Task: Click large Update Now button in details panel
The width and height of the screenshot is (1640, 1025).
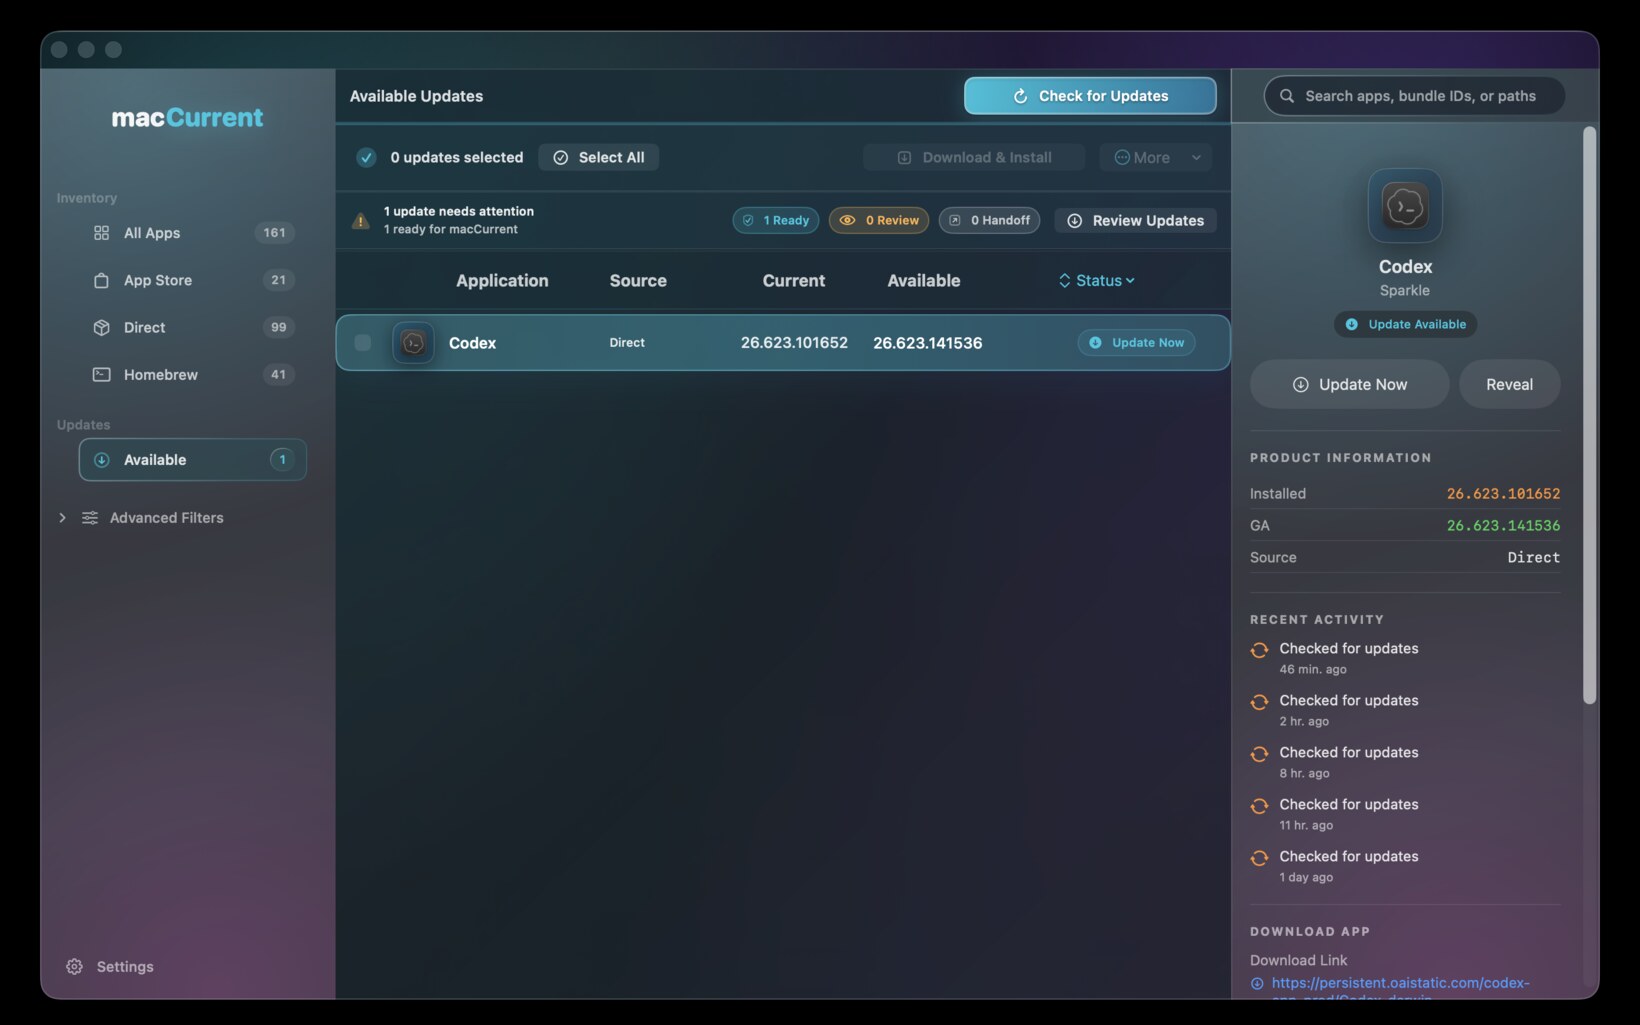Action: (1349, 385)
